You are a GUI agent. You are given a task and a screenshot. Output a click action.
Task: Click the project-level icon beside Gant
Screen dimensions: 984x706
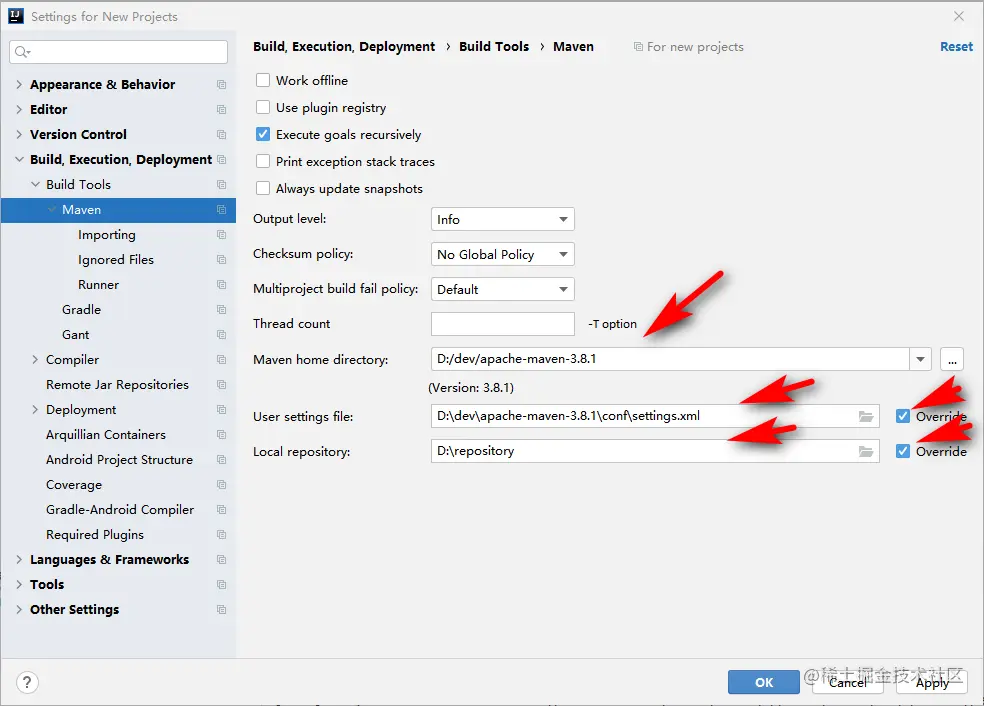point(222,334)
